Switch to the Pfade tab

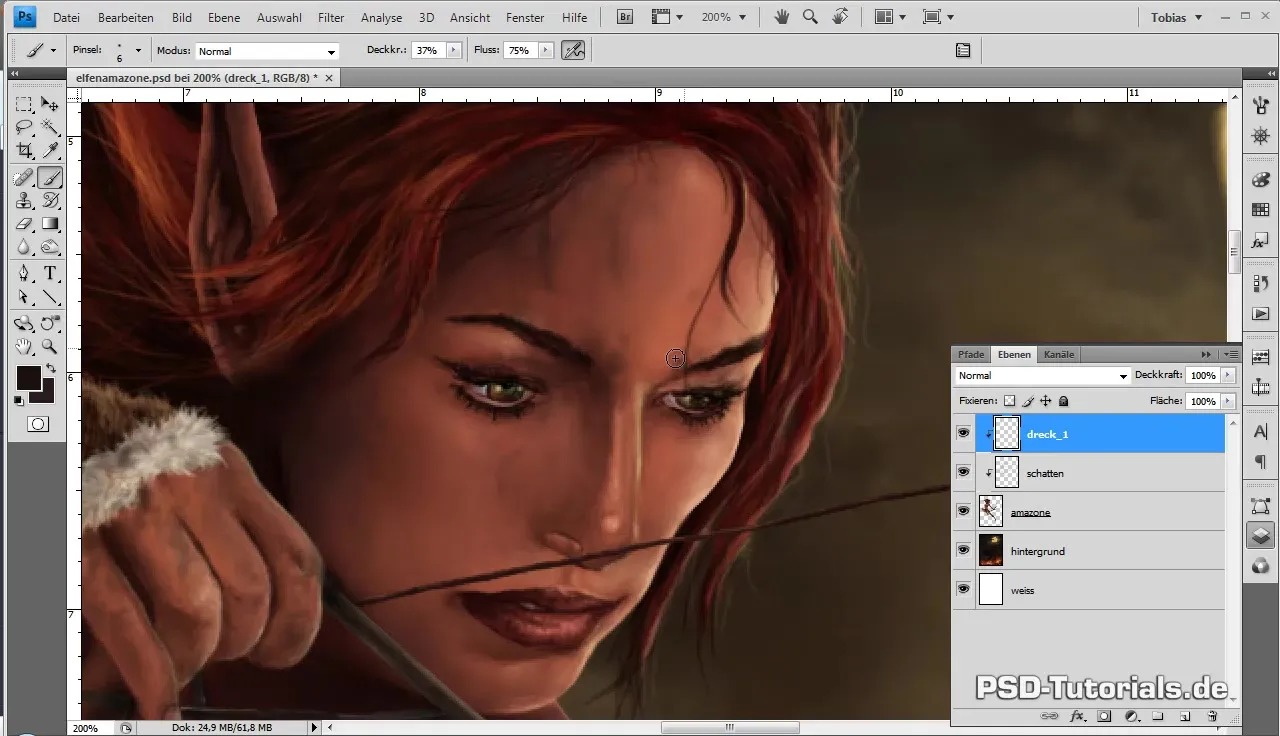click(971, 354)
